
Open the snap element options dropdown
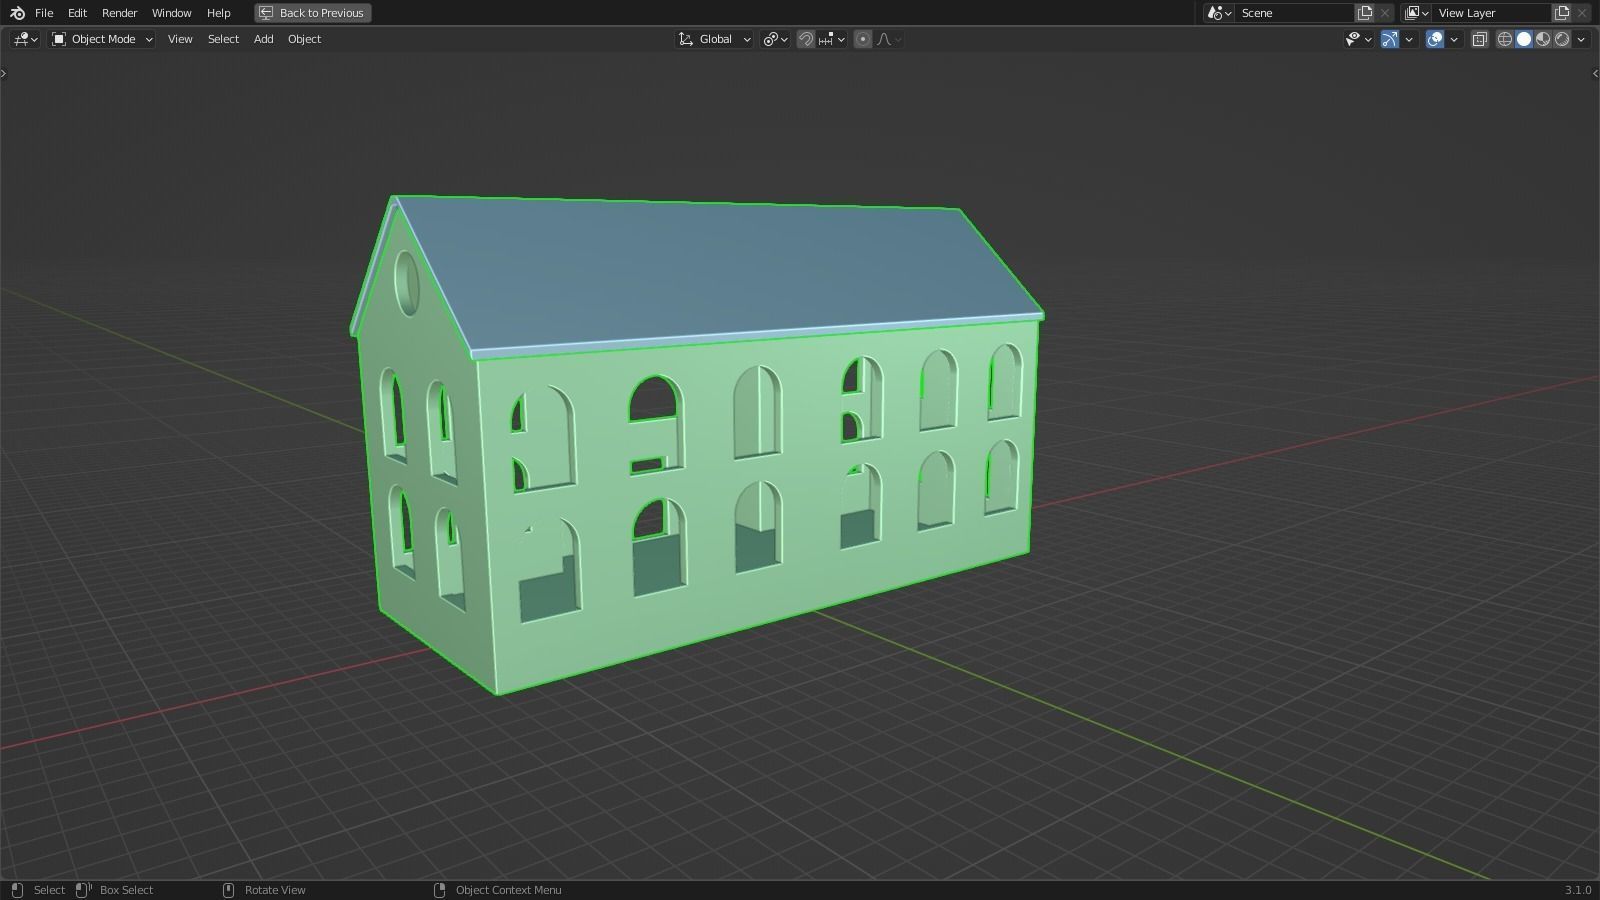pos(832,39)
